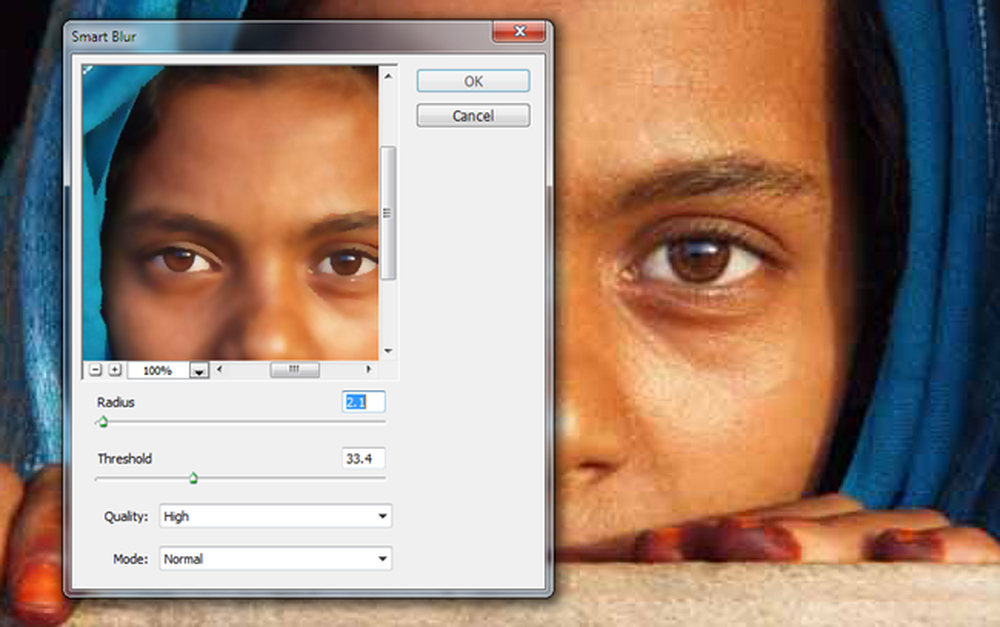Open the Quality dropdown set to High

pyautogui.click(x=276, y=516)
